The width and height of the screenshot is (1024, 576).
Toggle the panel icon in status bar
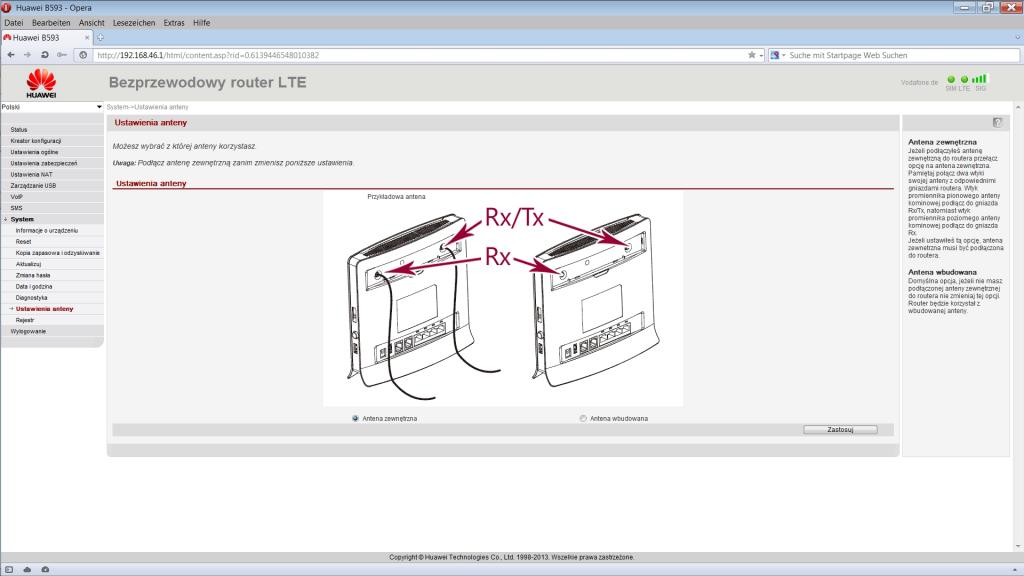point(9,569)
